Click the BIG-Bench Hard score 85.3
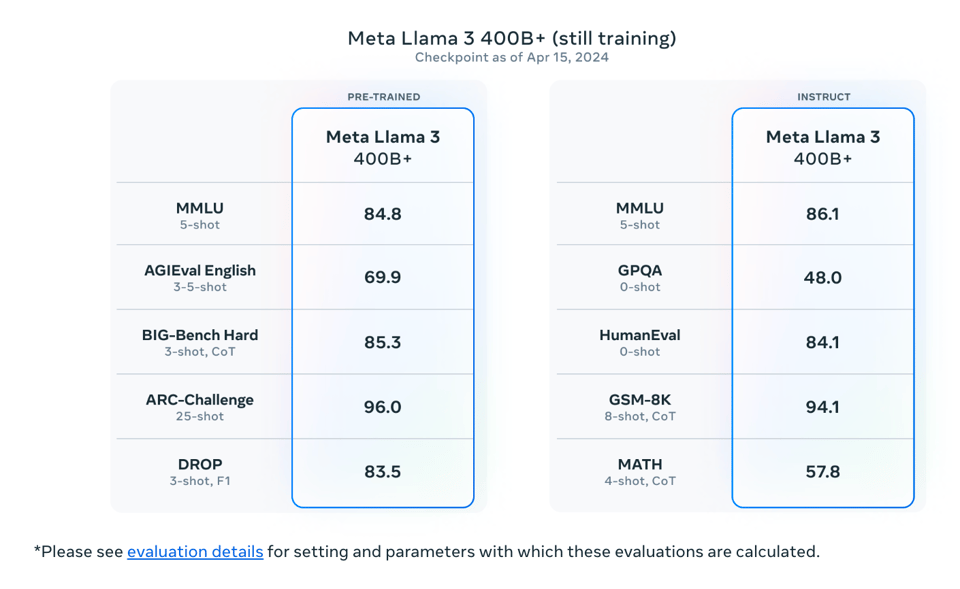 [x=383, y=342]
